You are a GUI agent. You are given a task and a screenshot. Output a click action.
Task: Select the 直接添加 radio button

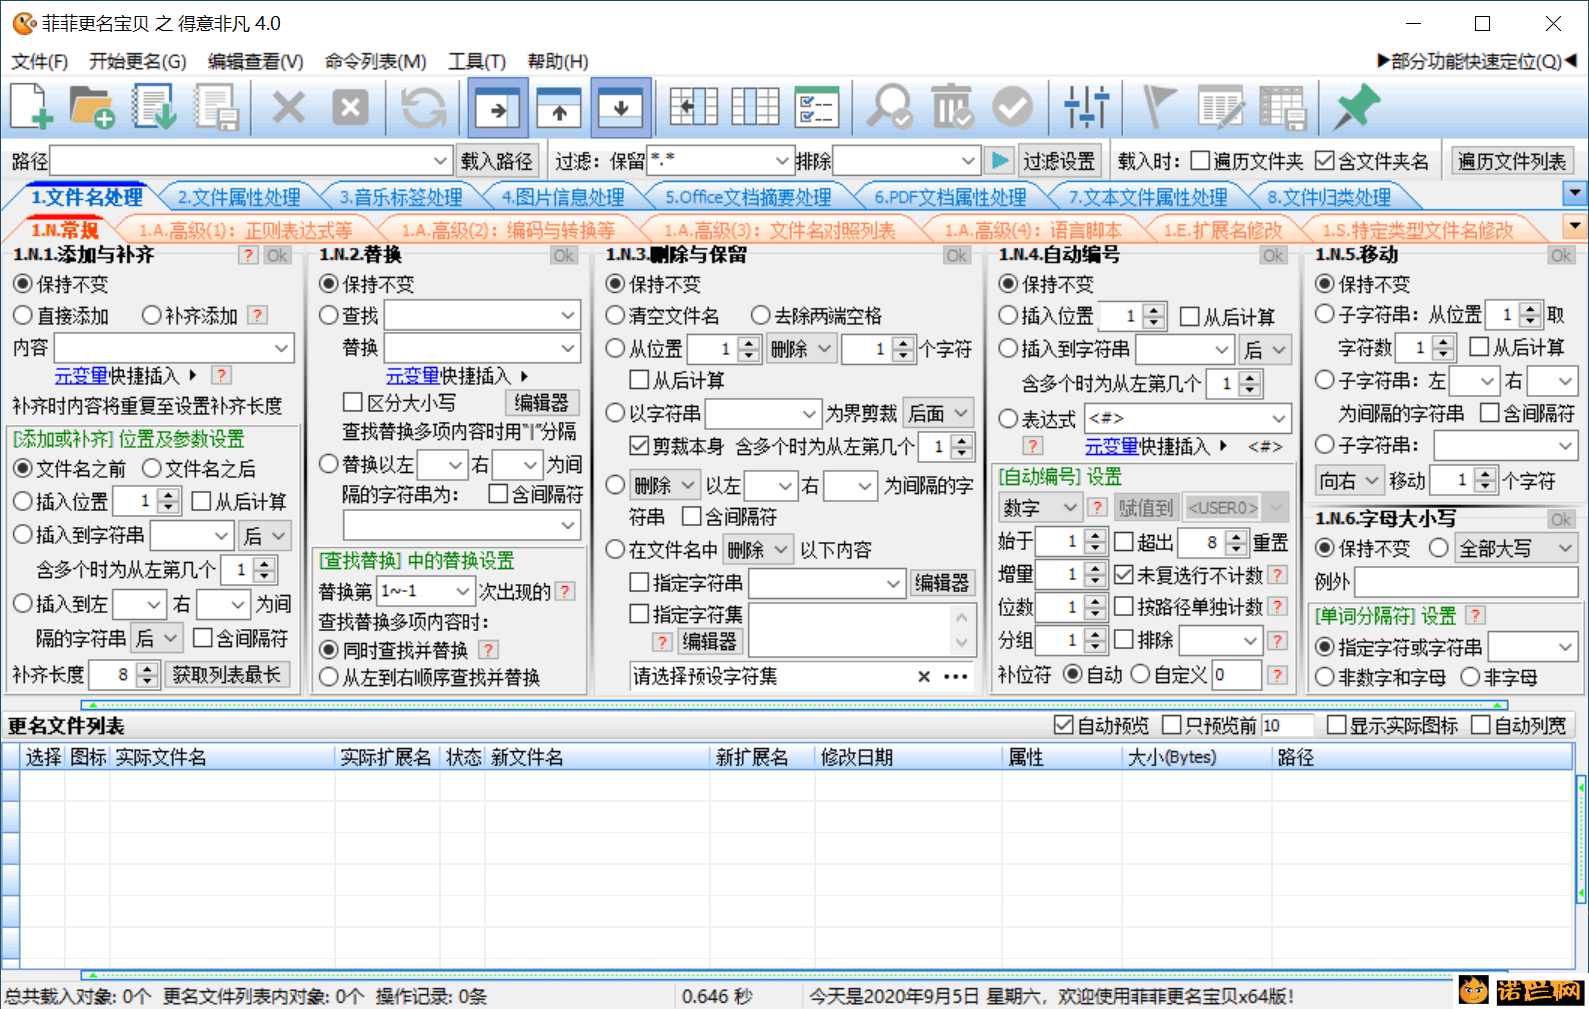click(23, 316)
